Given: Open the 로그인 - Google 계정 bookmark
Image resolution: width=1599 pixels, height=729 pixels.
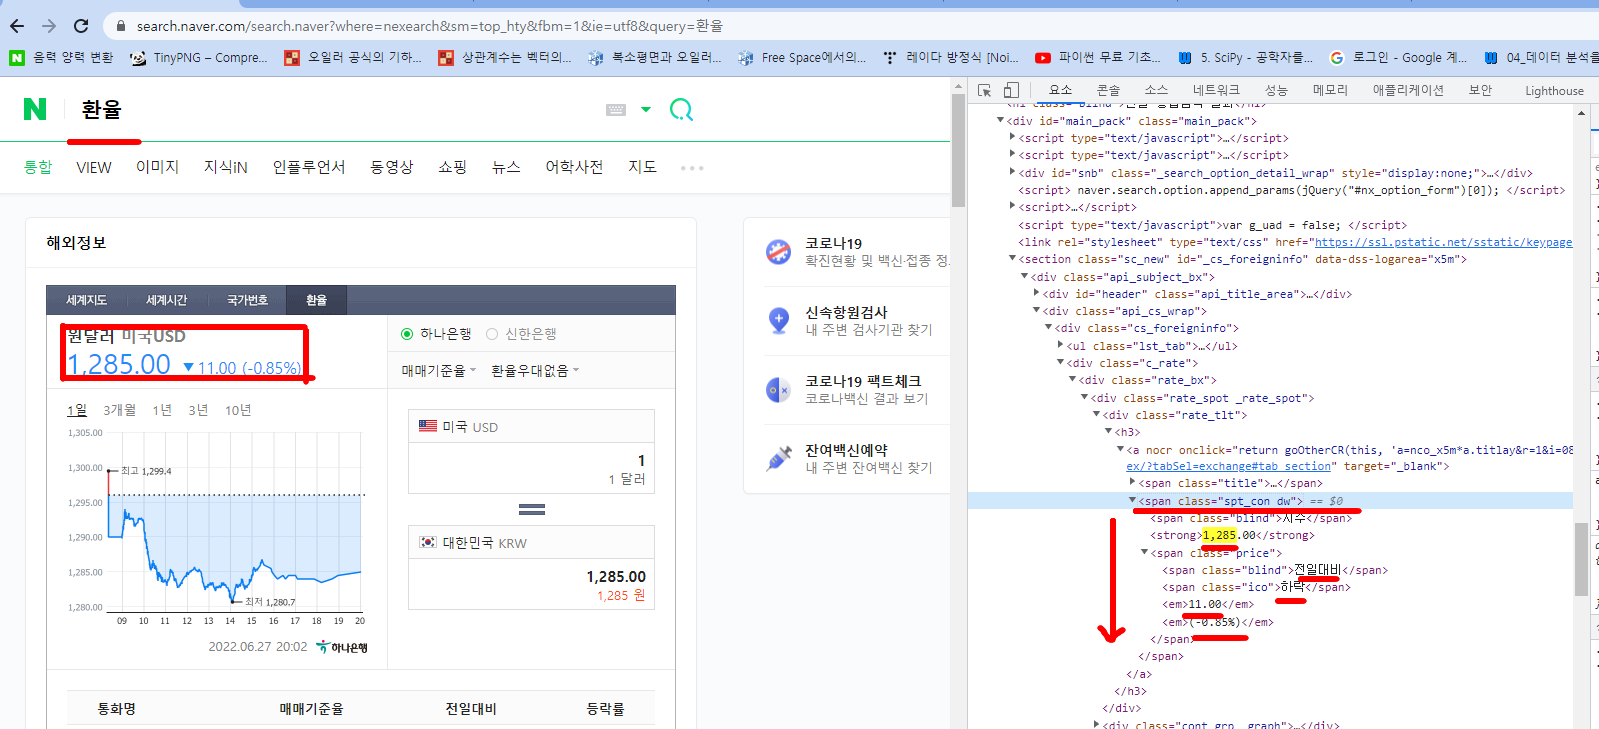Looking at the screenshot, I should coord(1398,58).
